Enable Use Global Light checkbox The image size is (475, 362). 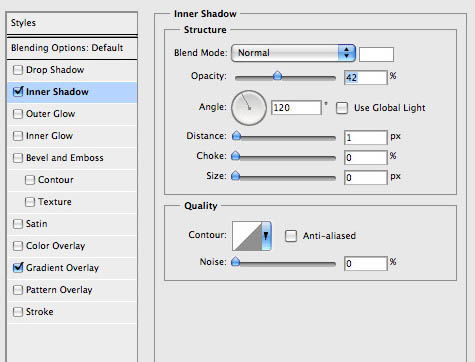pyautogui.click(x=342, y=108)
